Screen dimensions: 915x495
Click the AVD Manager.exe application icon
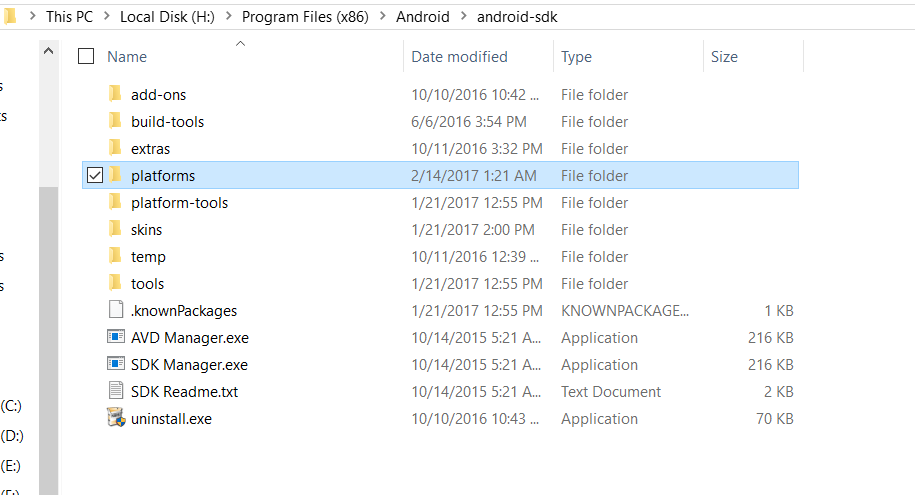(x=115, y=338)
